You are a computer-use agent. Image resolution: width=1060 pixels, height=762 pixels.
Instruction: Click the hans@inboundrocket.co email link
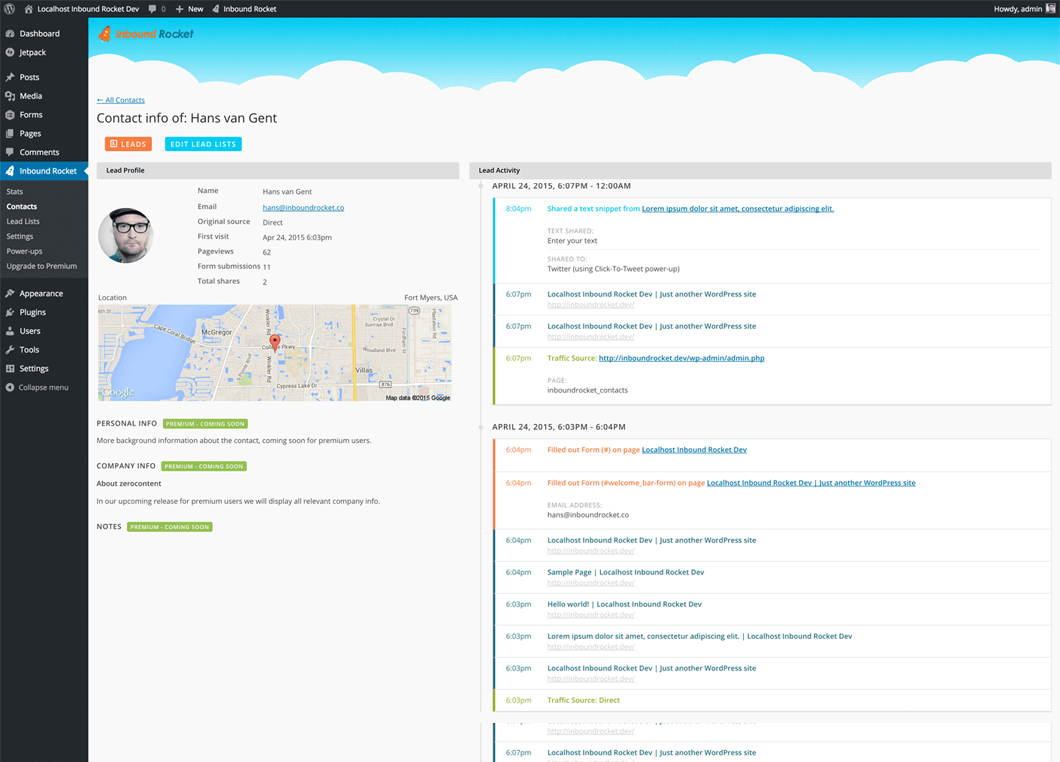tap(303, 207)
